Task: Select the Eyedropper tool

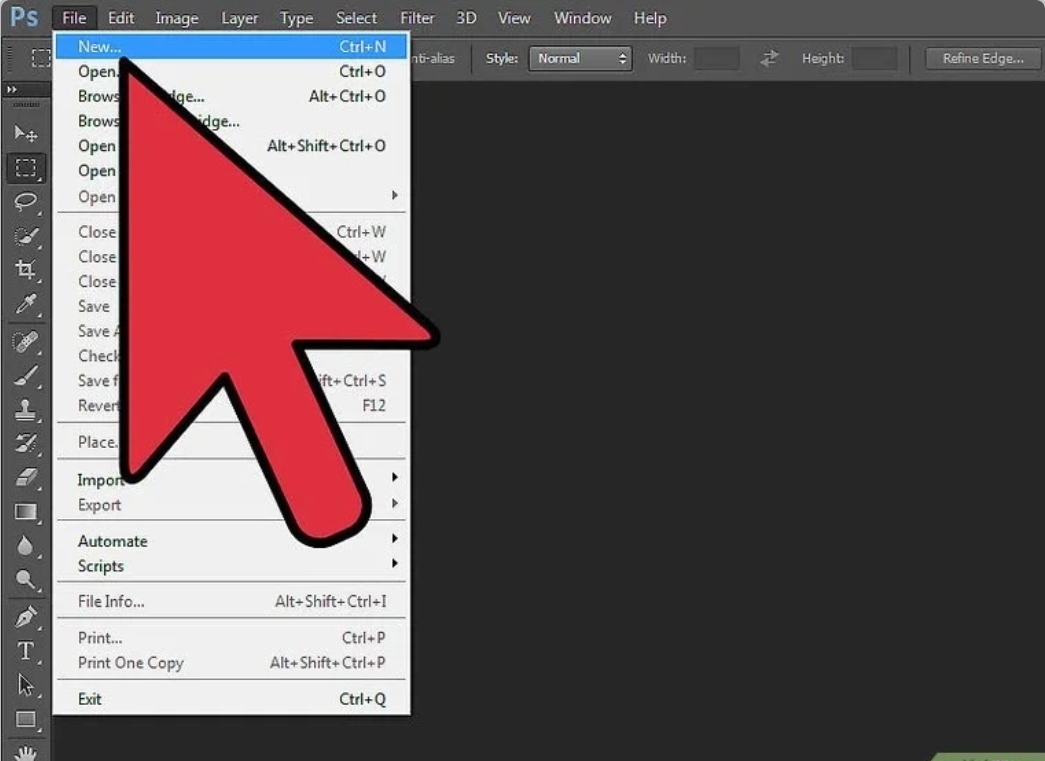Action: point(25,303)
